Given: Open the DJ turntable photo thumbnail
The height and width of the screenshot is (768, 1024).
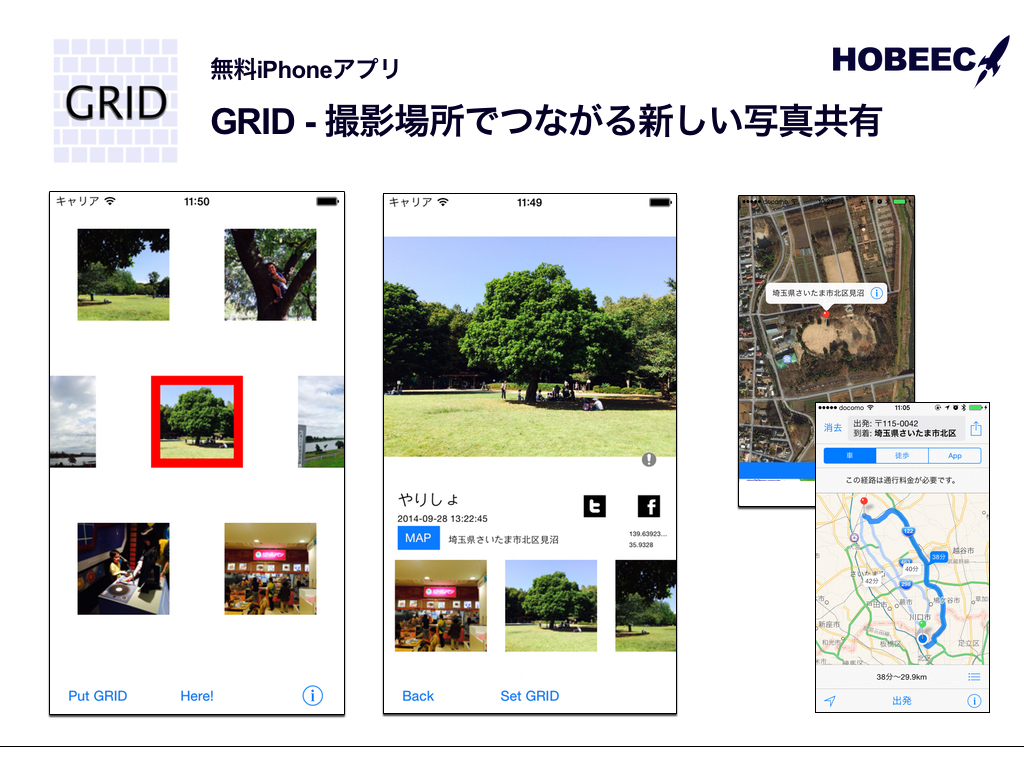Looking at the screenshot, I should (123, 569).
